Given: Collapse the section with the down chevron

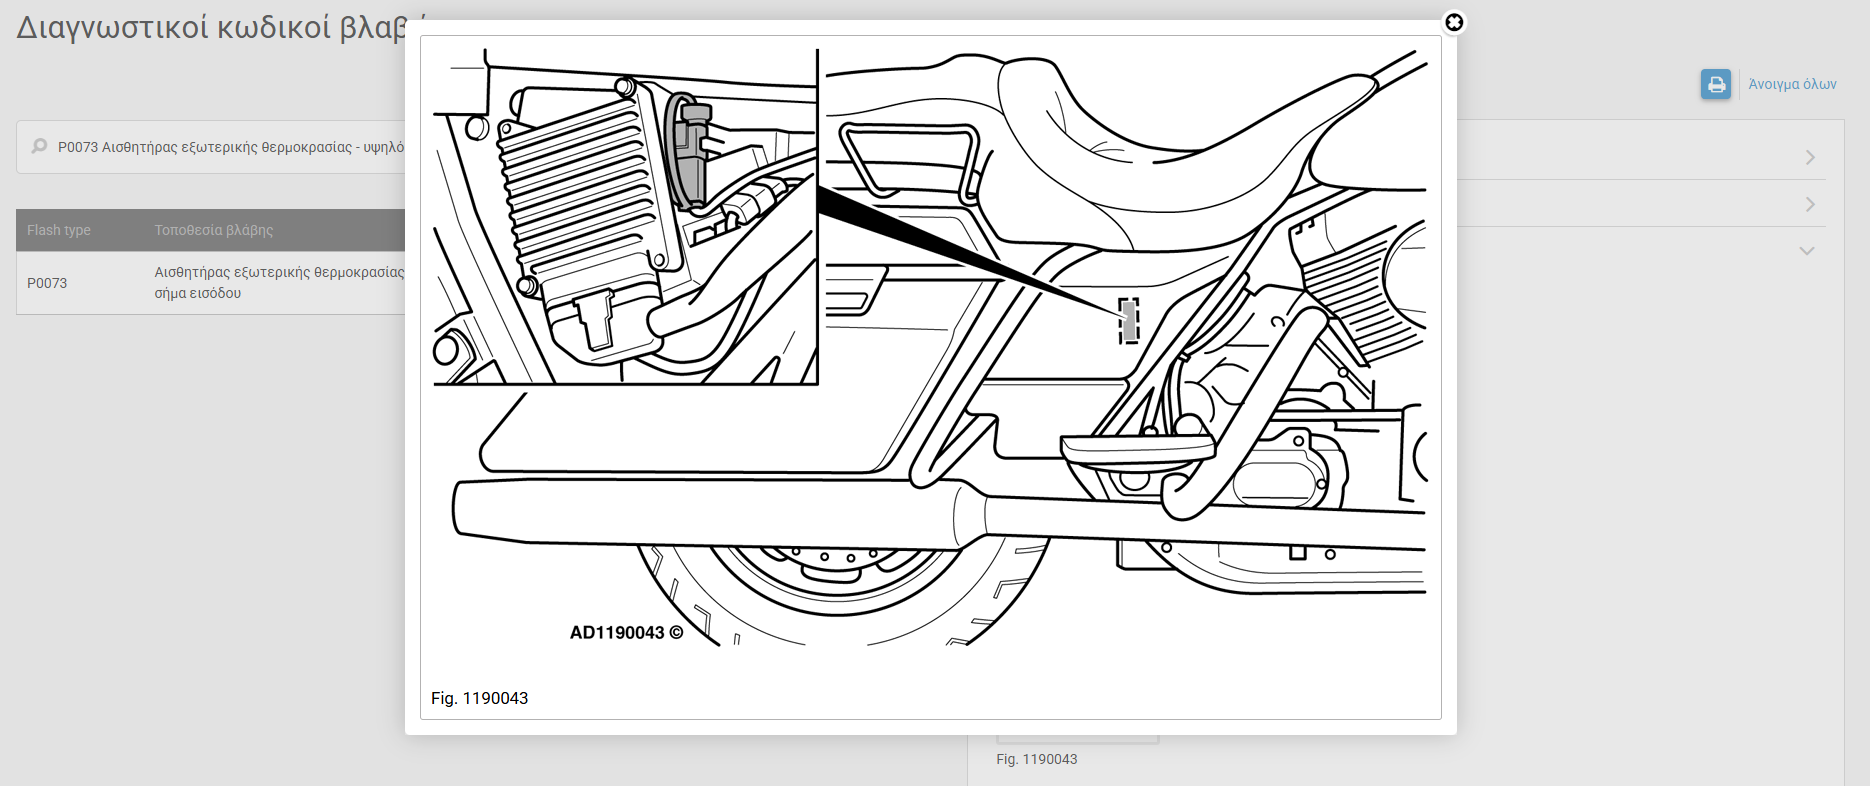Looking at the screenshot, I should [x=1806, y=251].
